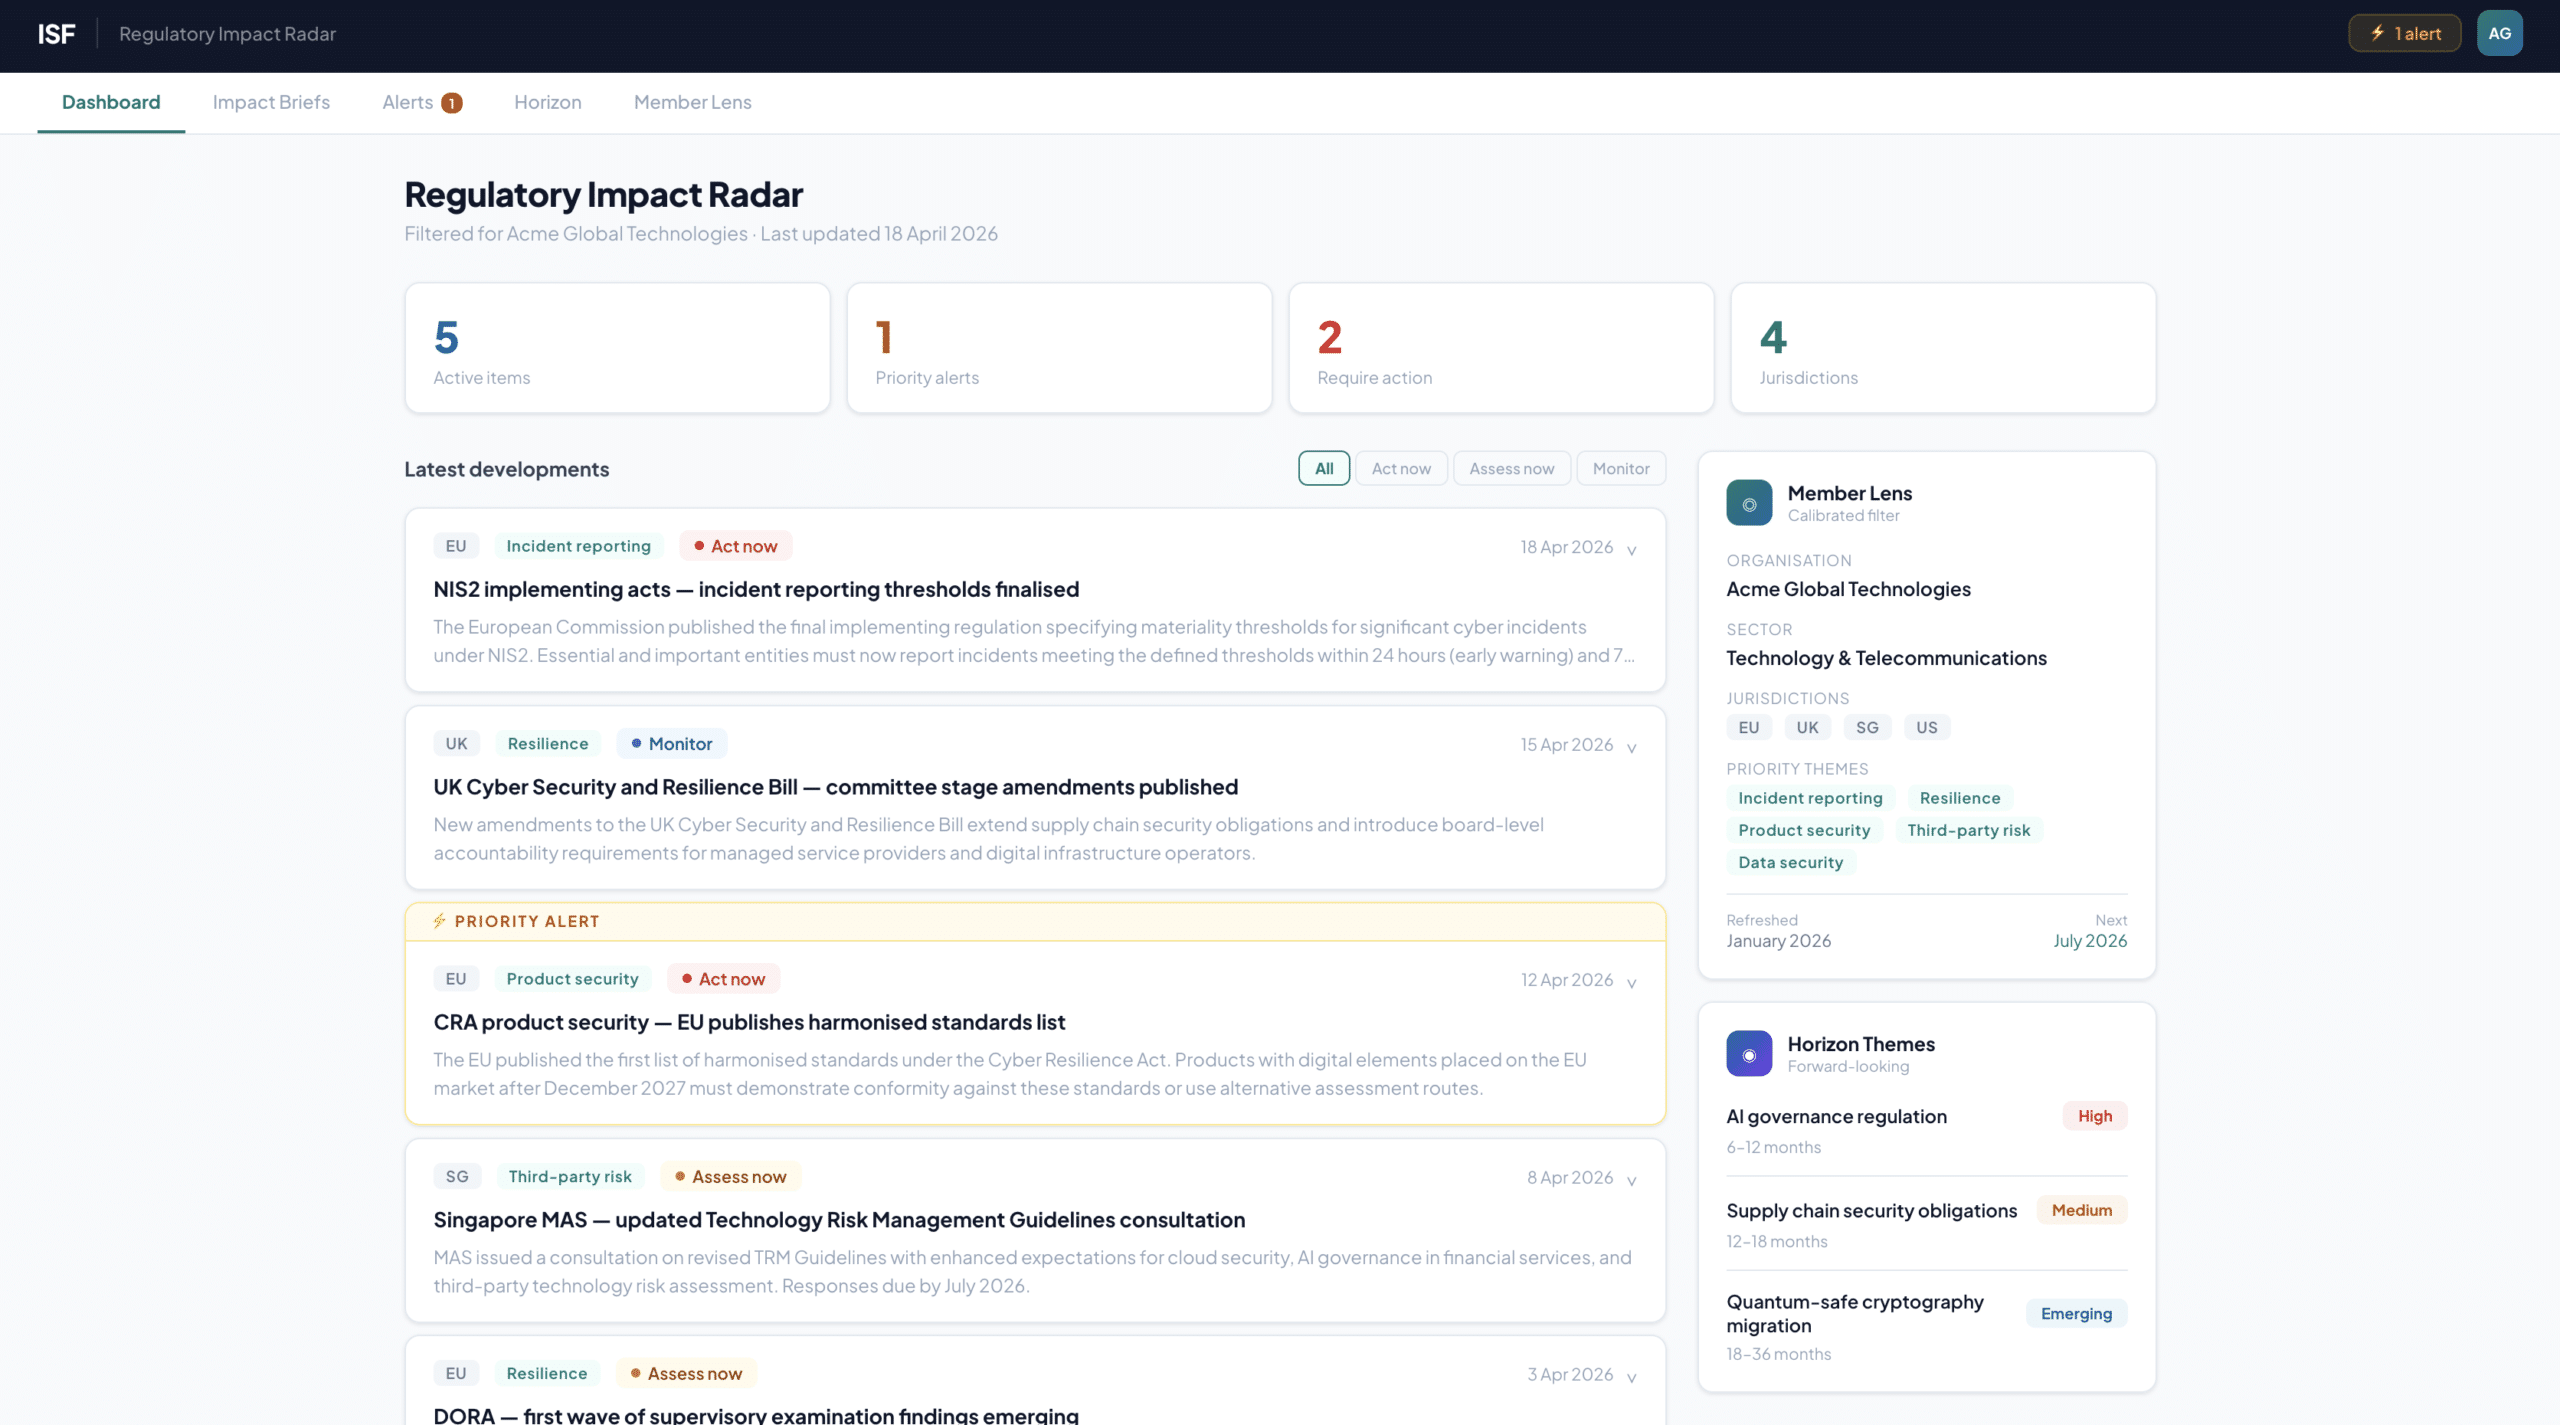Click the Horizon Themes panel icon
The width and height of the screenshot is (2560, 1425).
click(x=1749, y=1054)
